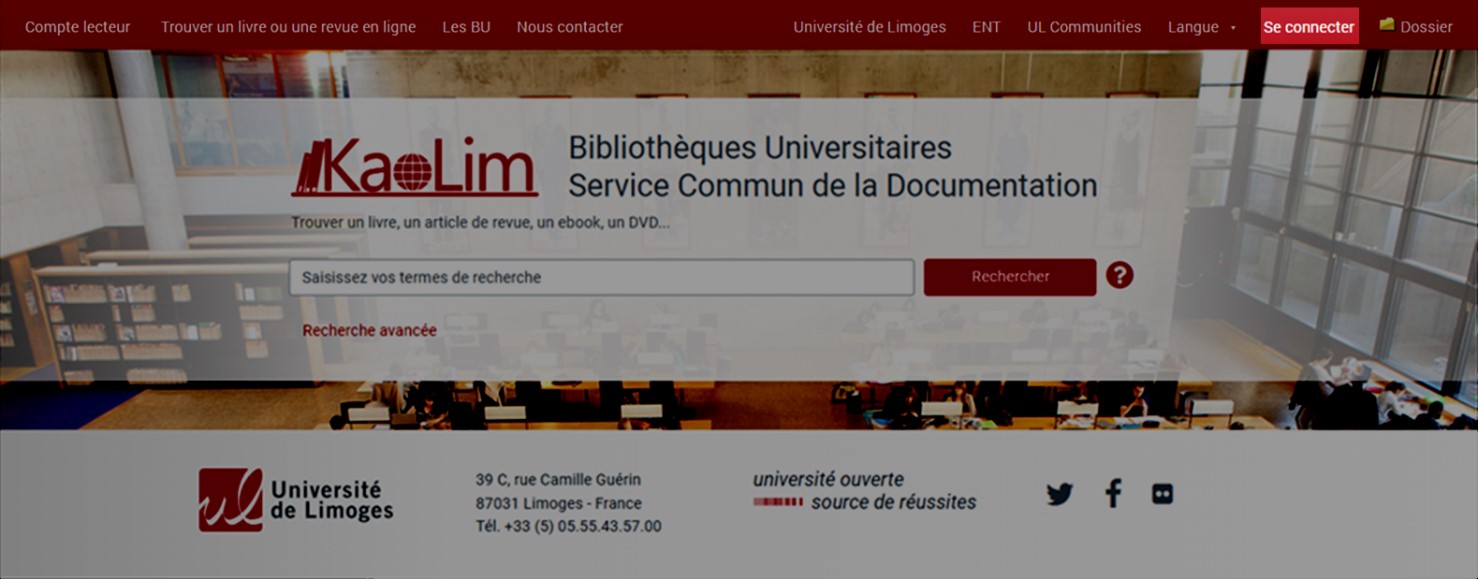Open the ENT link
Screen dimensions: 1478x579
986,27
